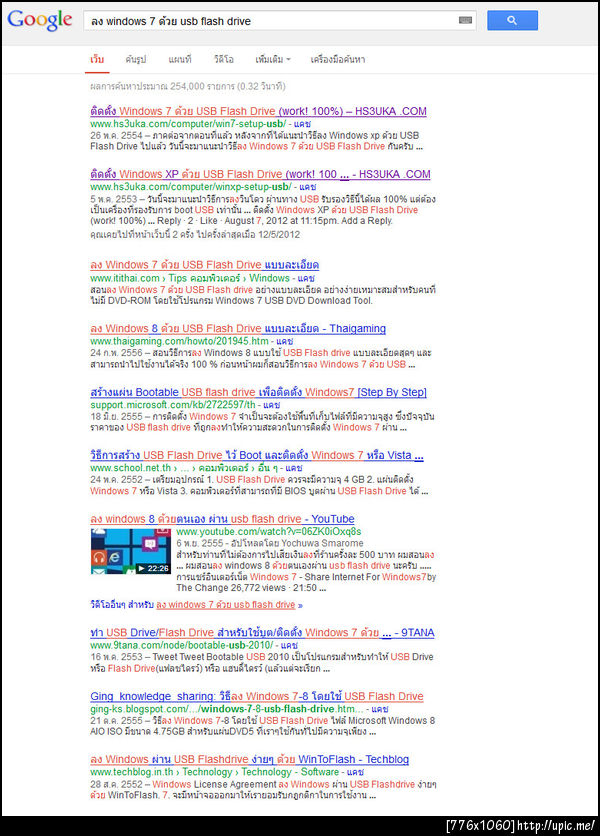Switch to แผนที่ maps tab
Image resolution: width=600 pixels, height=836 pixels.
[x=180, y=59]
